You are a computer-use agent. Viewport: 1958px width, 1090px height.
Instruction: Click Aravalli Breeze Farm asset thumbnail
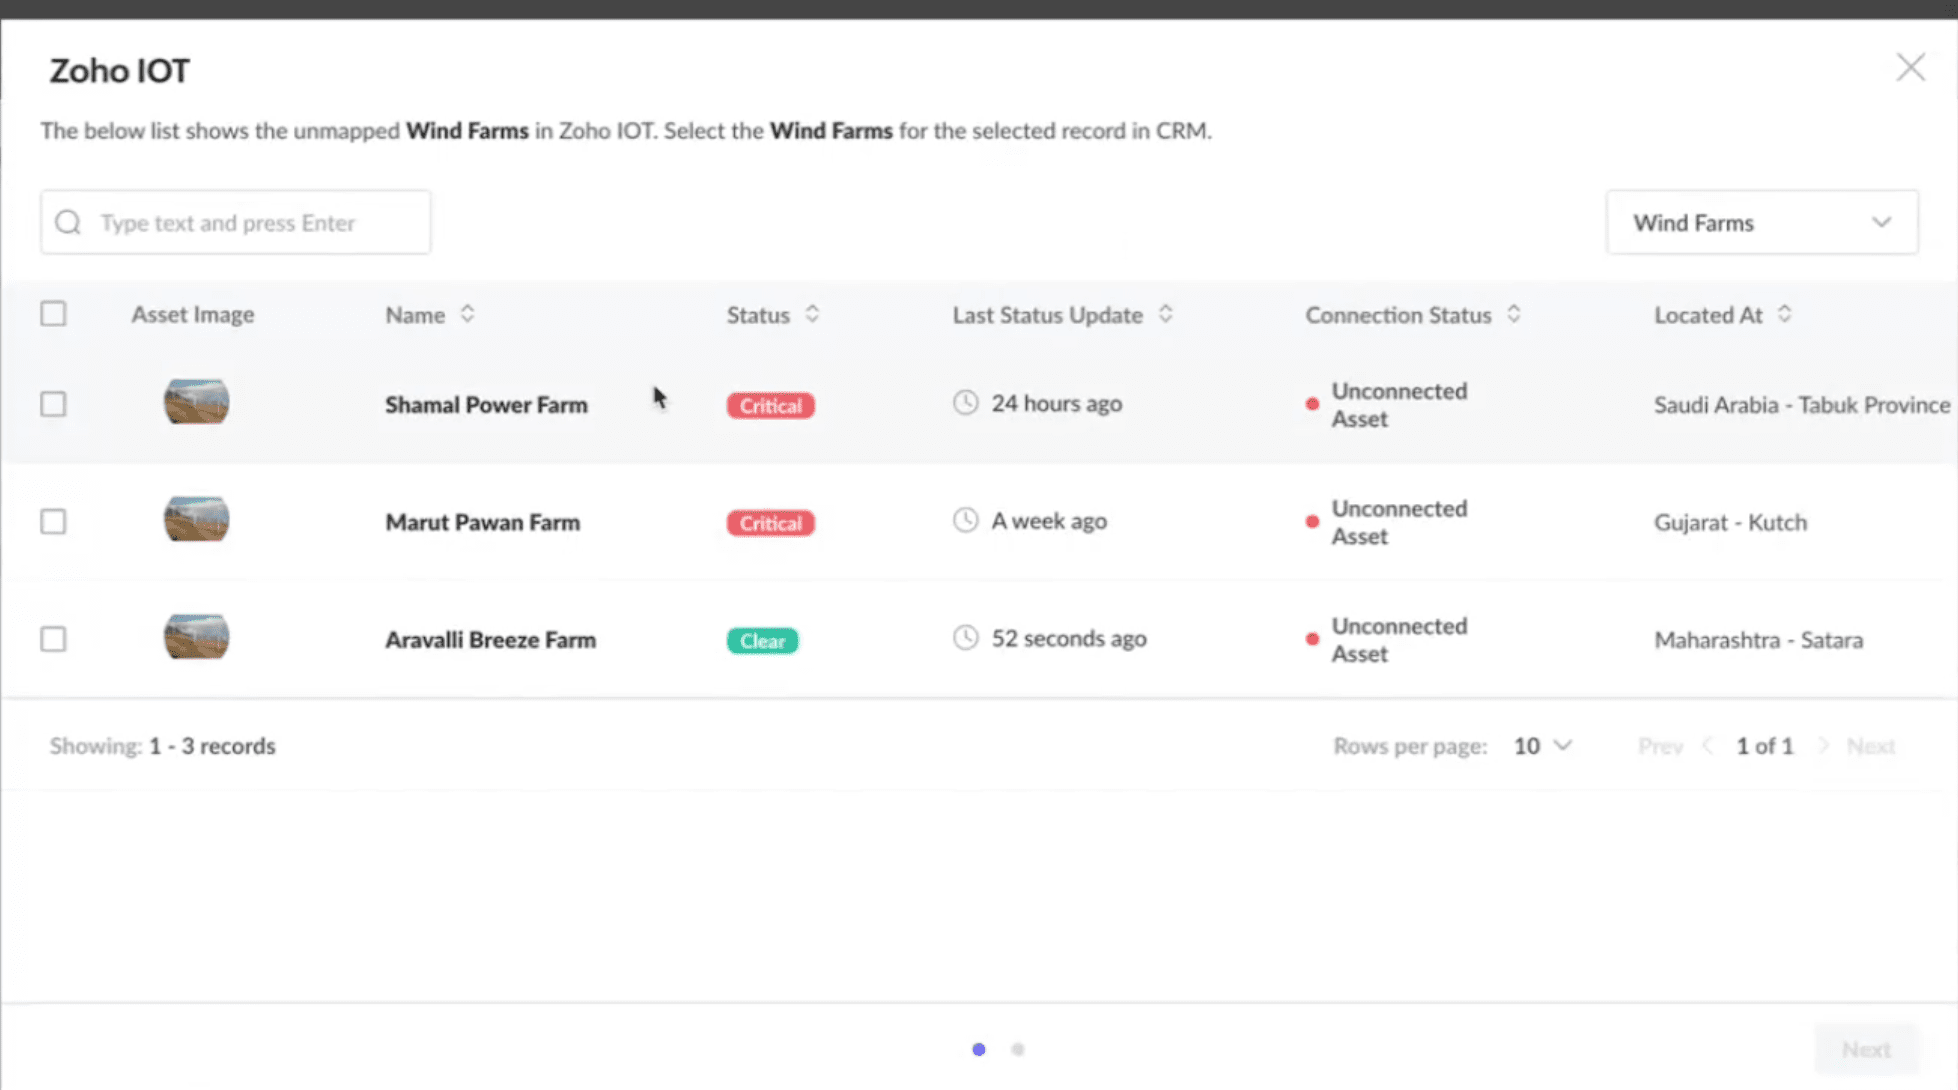[x=196, y=637]
